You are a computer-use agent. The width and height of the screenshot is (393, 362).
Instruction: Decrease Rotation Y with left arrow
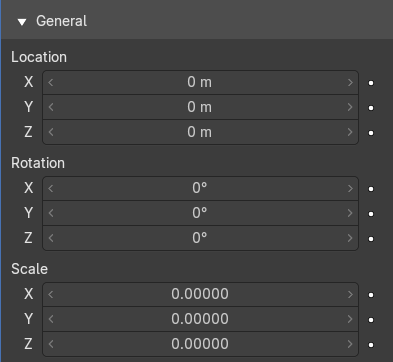pyautogui.click(x=51, y=213)
